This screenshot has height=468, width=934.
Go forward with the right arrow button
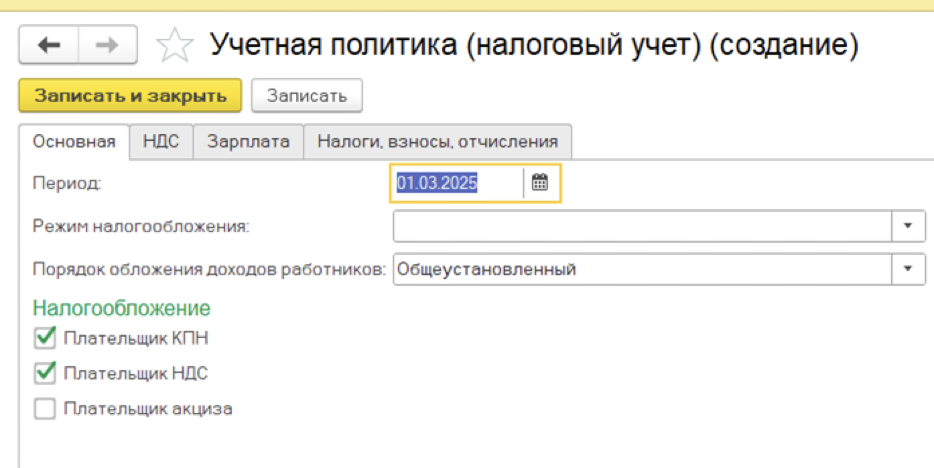click(x=107, y=45)
